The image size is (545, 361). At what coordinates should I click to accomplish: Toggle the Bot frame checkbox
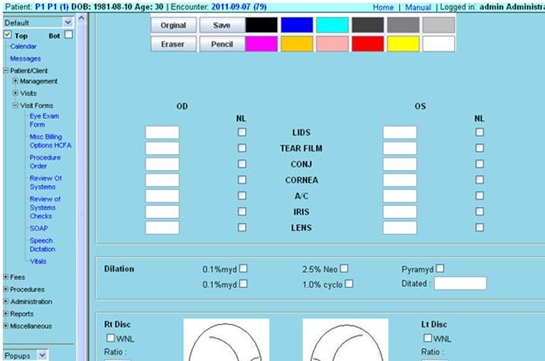point(69,35)
